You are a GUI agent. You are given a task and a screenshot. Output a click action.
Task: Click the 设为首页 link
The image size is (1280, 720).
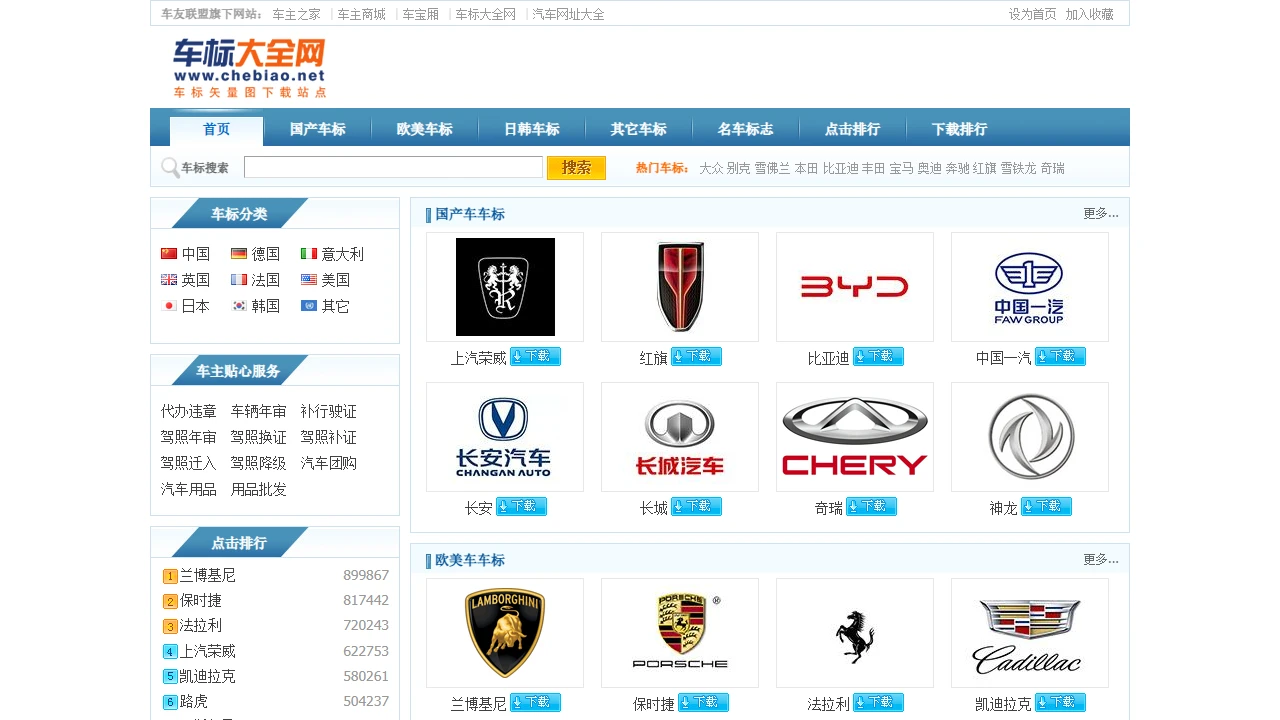(x=1031, y=14)
